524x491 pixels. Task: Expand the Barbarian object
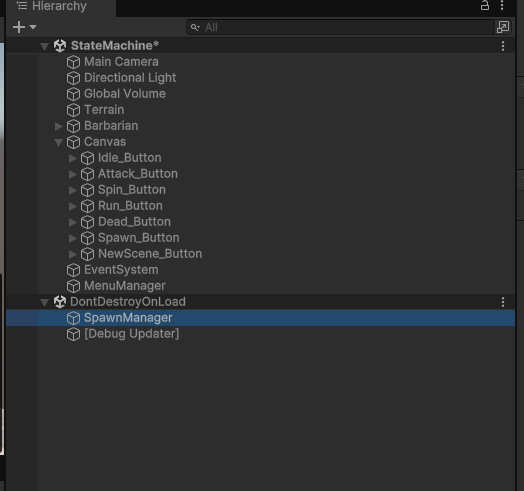pos(58,126)
